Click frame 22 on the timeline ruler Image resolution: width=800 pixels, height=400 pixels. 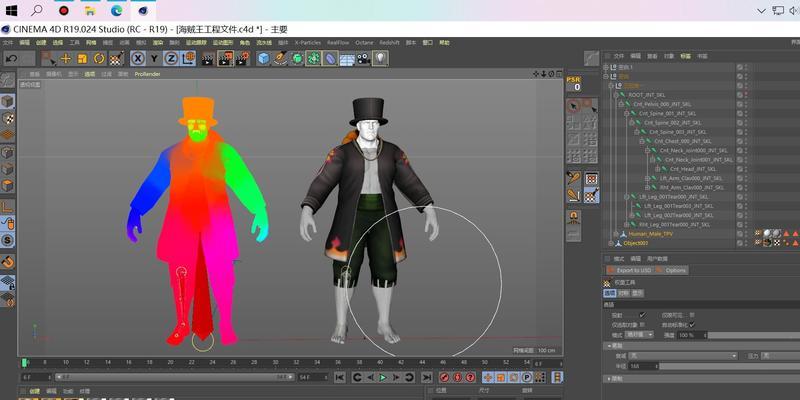click(192, 362)
